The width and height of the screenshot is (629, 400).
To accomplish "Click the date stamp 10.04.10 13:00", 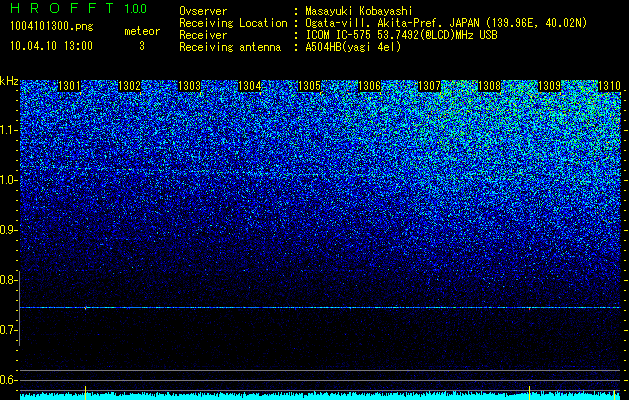I will pyautogui.click(x=51, y=46).
